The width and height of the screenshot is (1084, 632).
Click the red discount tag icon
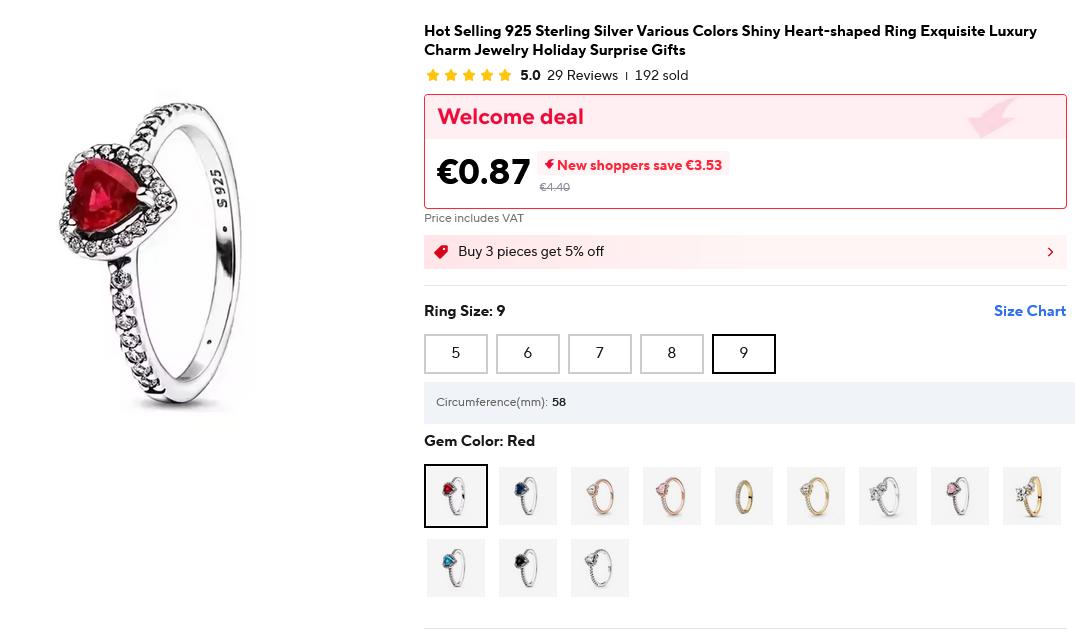coord(441,252)
